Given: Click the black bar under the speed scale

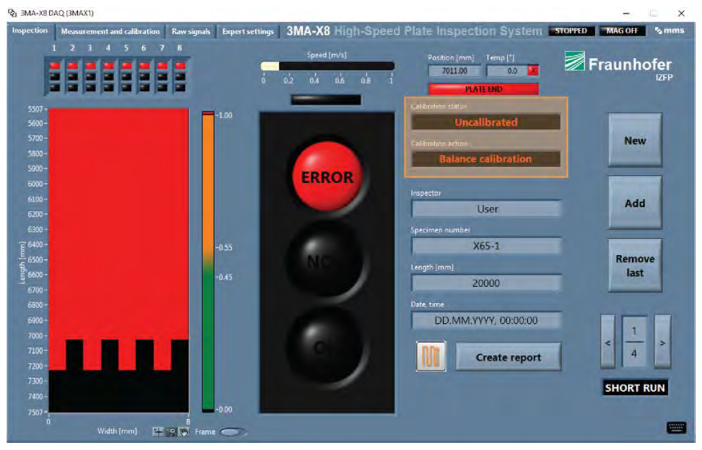Looking at the screenshot, I should pos(326,99).
